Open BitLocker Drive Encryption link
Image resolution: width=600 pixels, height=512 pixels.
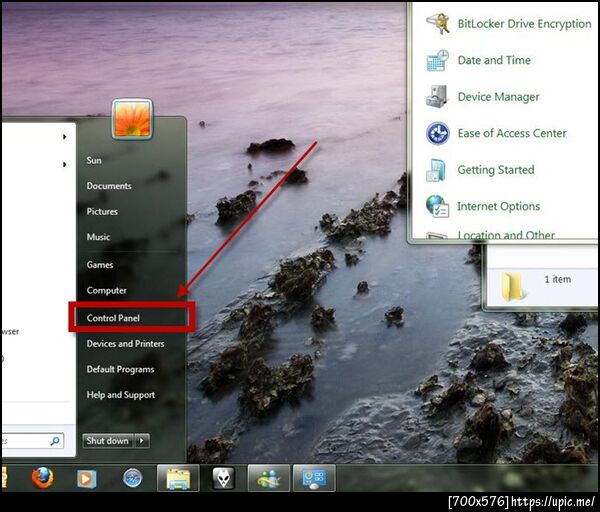point(525,24)
